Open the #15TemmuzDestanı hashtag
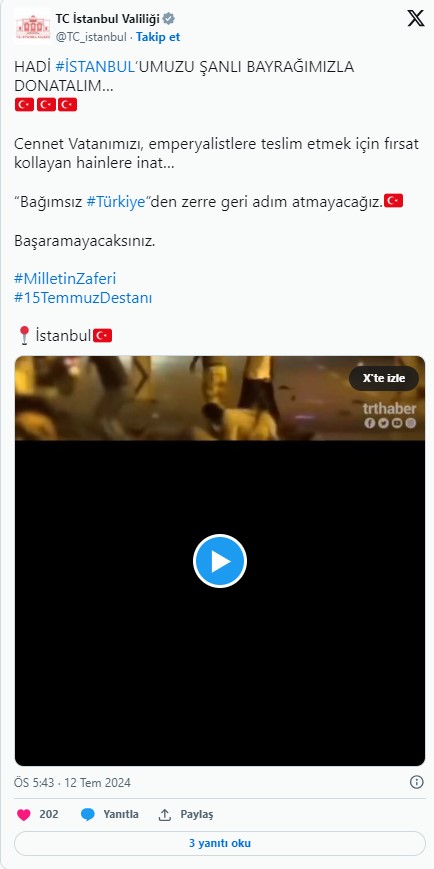The height and width of the screenshot is (869, 434). (x=83, y=298)
